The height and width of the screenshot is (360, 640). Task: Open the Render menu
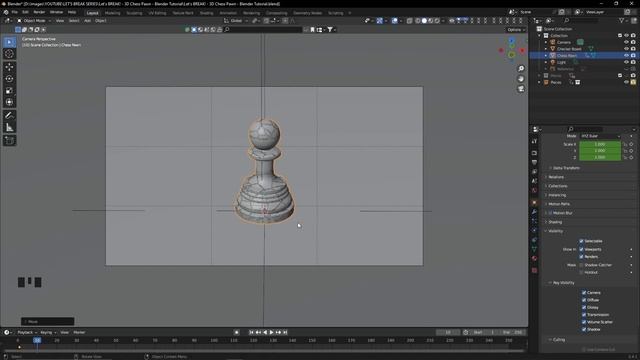[x=39, y=12]
